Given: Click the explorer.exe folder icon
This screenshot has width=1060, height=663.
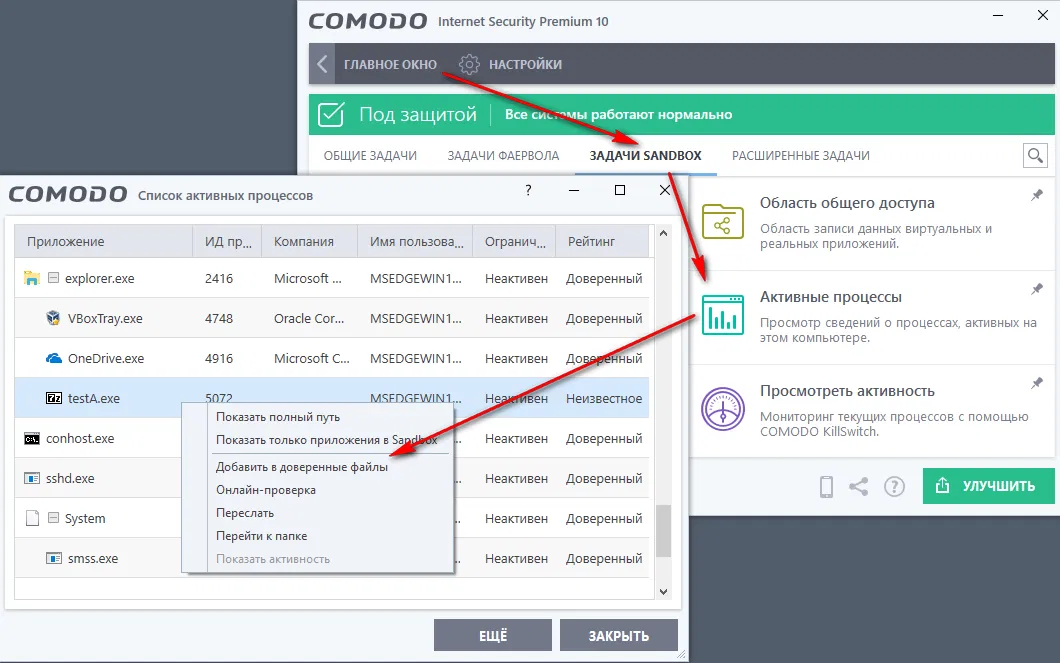Looking at the screenshot, I should point(31,278).
